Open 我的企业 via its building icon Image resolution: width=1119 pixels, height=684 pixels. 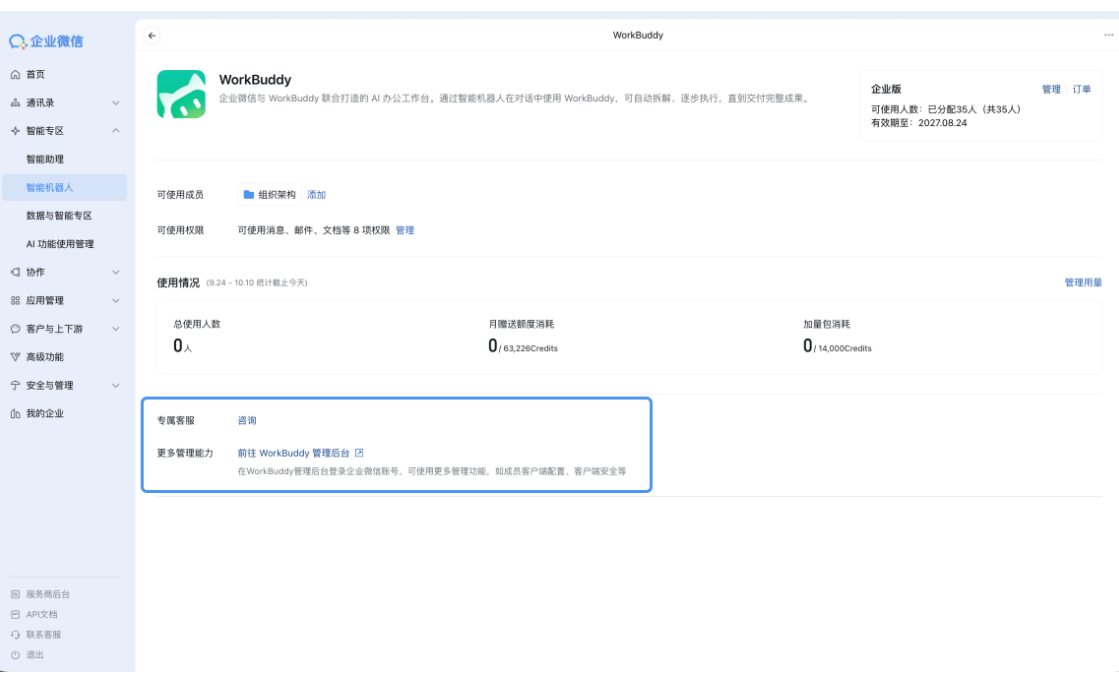(x=15, y=413)
